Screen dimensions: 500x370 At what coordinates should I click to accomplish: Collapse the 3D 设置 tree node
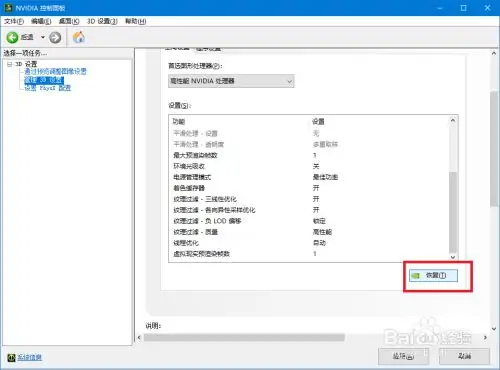pyautogui.click(x=9, y=64)
